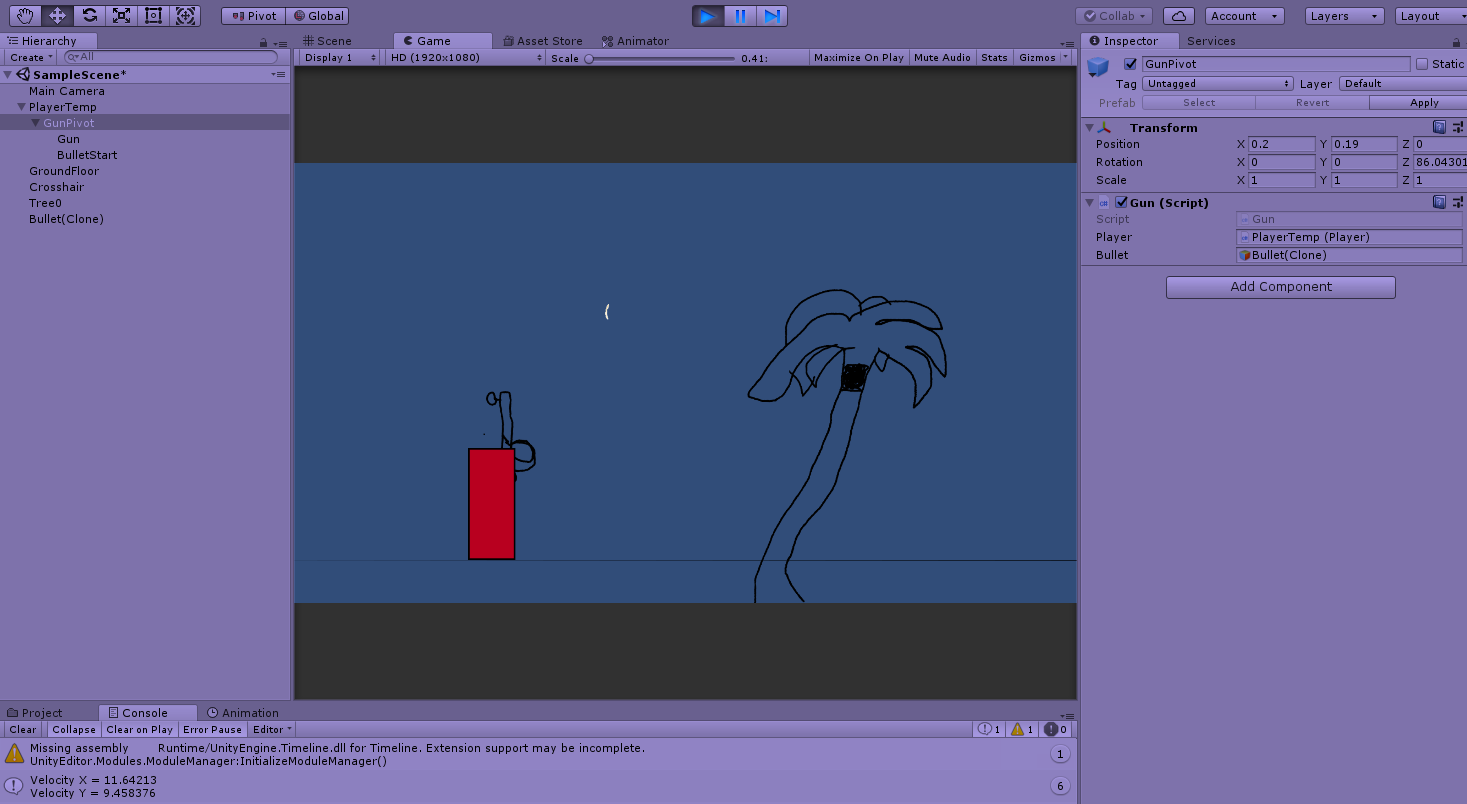Toggle console Collapse
This screenshot has height=804, width=1467.
point(73,730)
